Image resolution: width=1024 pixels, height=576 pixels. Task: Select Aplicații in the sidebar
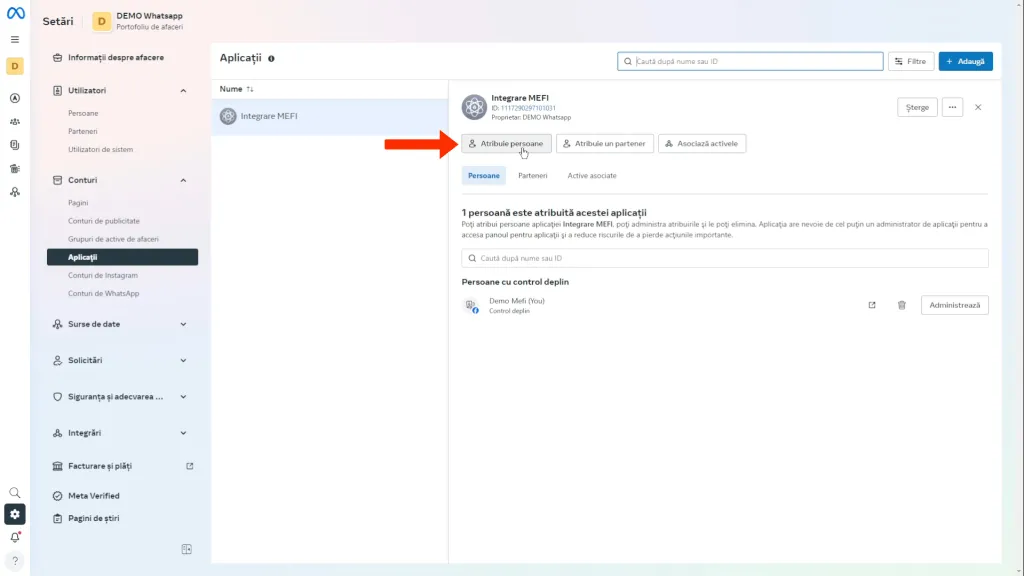tap(122, 257)
